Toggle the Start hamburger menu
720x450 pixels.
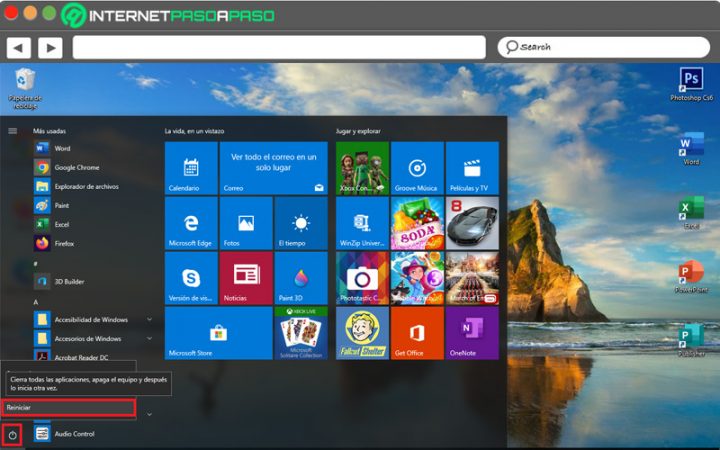point(12,130)
